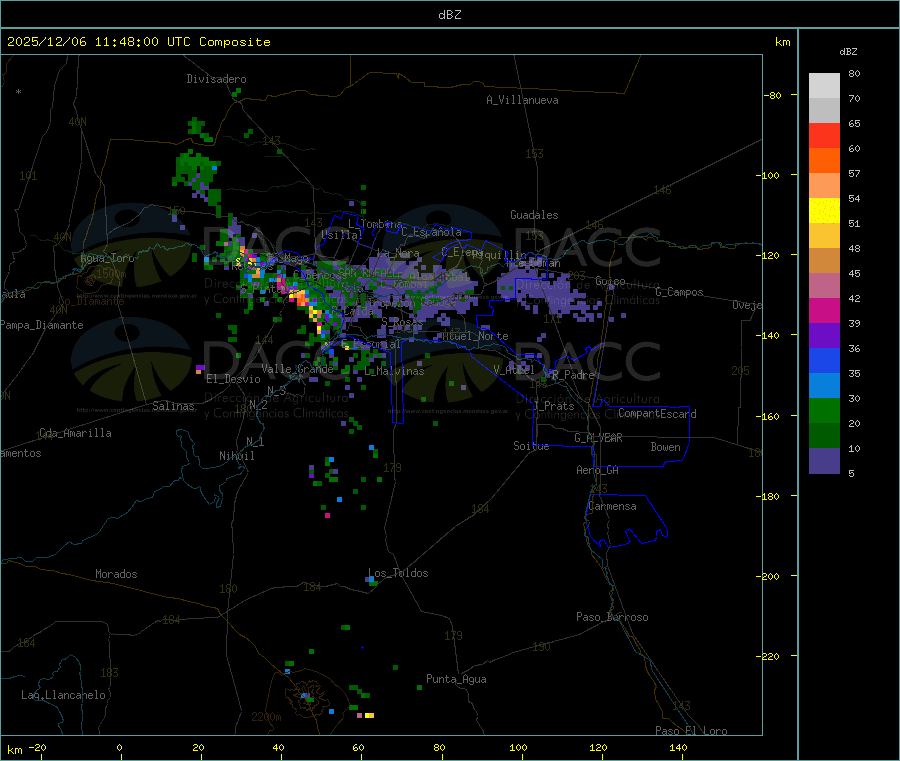
Task: Click the Morados location label
Action: pyautogui.click(x=116, y=574)
